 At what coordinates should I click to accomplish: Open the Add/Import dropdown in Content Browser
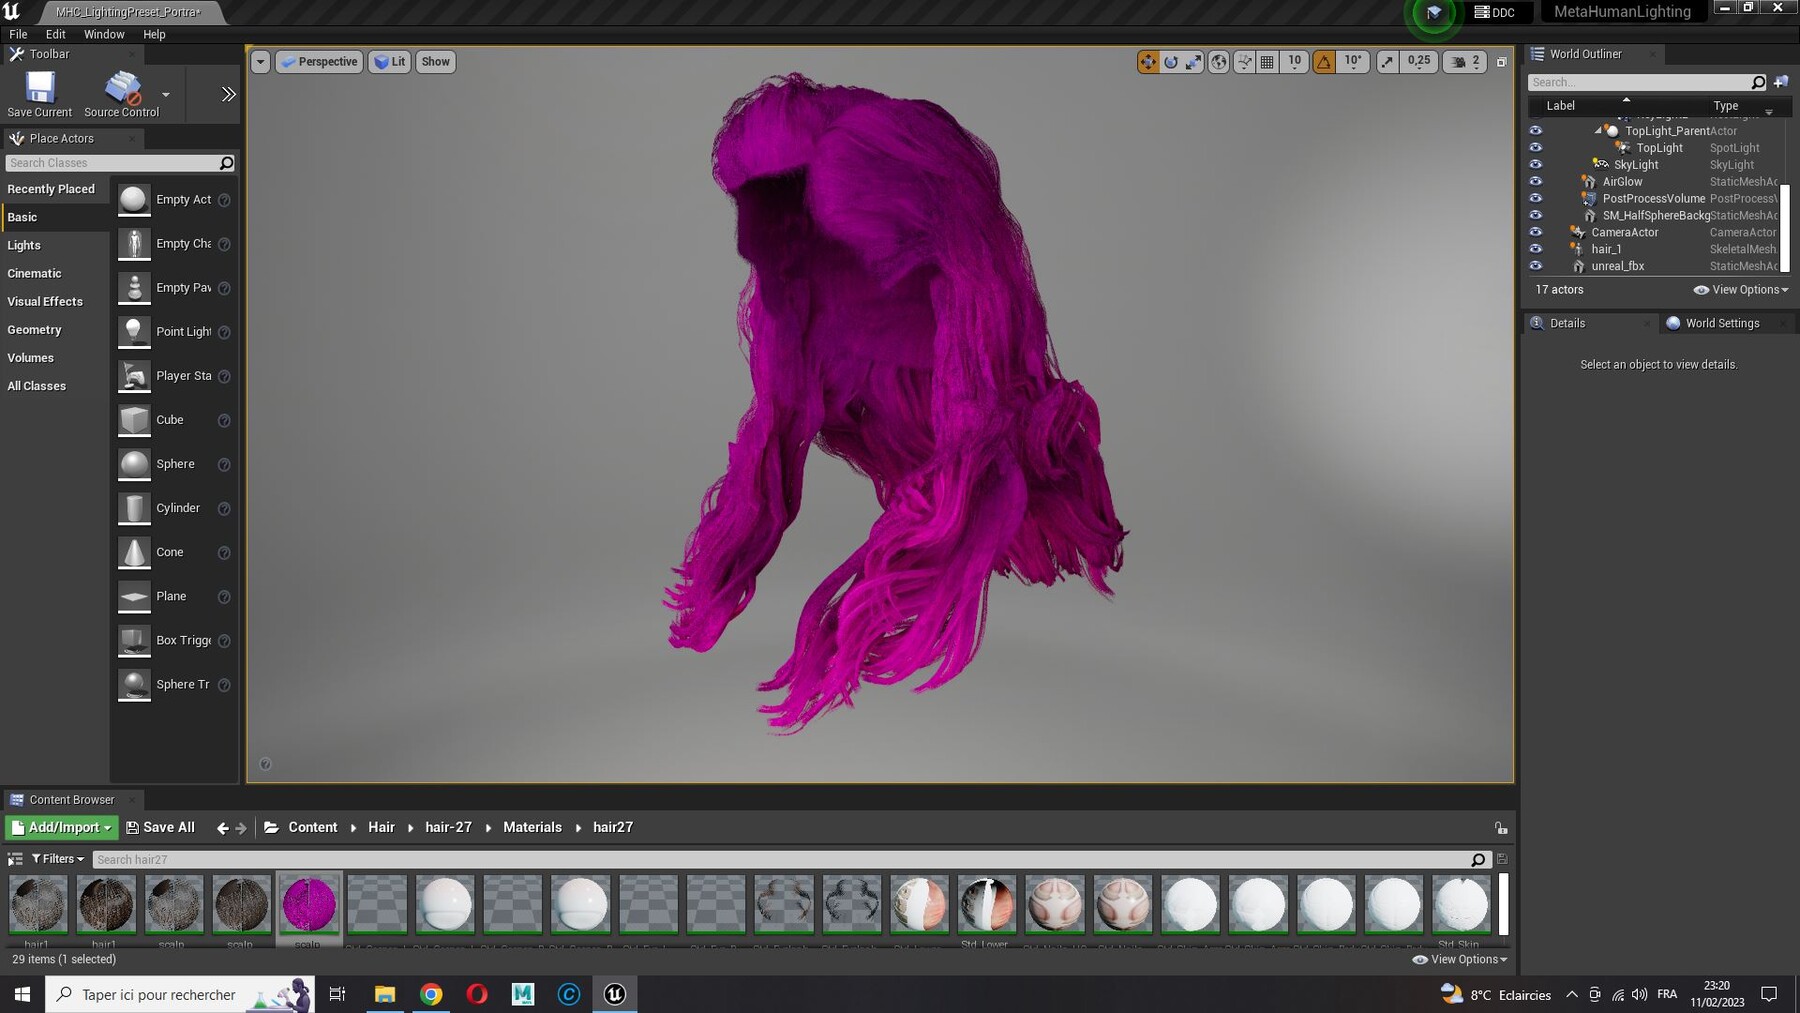[x=61, y=828]
